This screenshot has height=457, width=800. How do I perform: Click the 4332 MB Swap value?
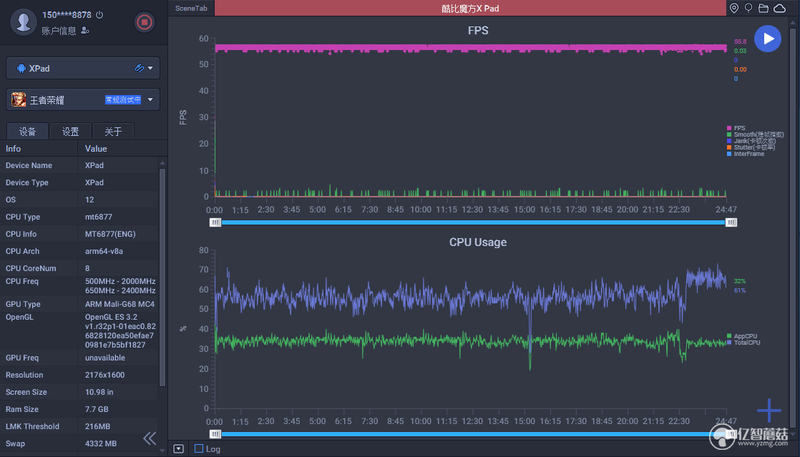101,444
